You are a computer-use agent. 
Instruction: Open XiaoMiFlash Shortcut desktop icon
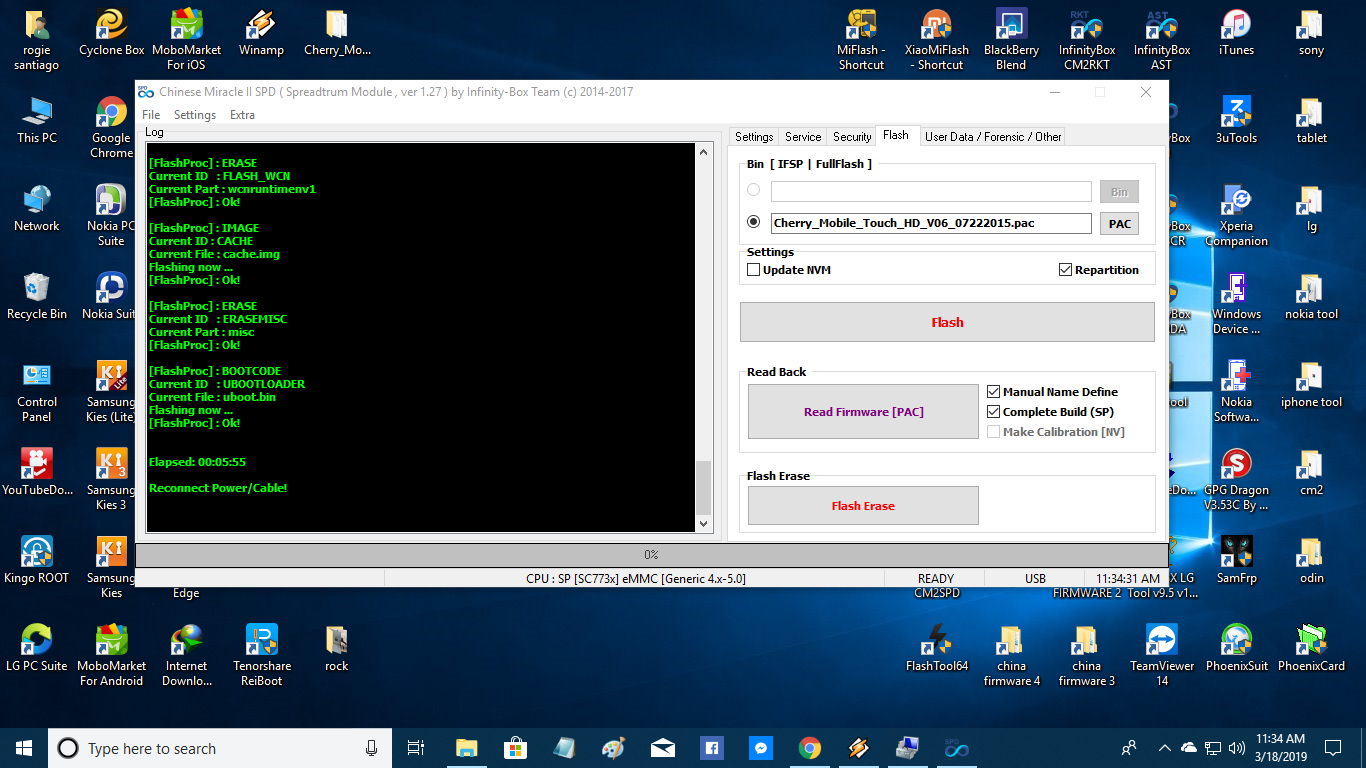point(936,40)
